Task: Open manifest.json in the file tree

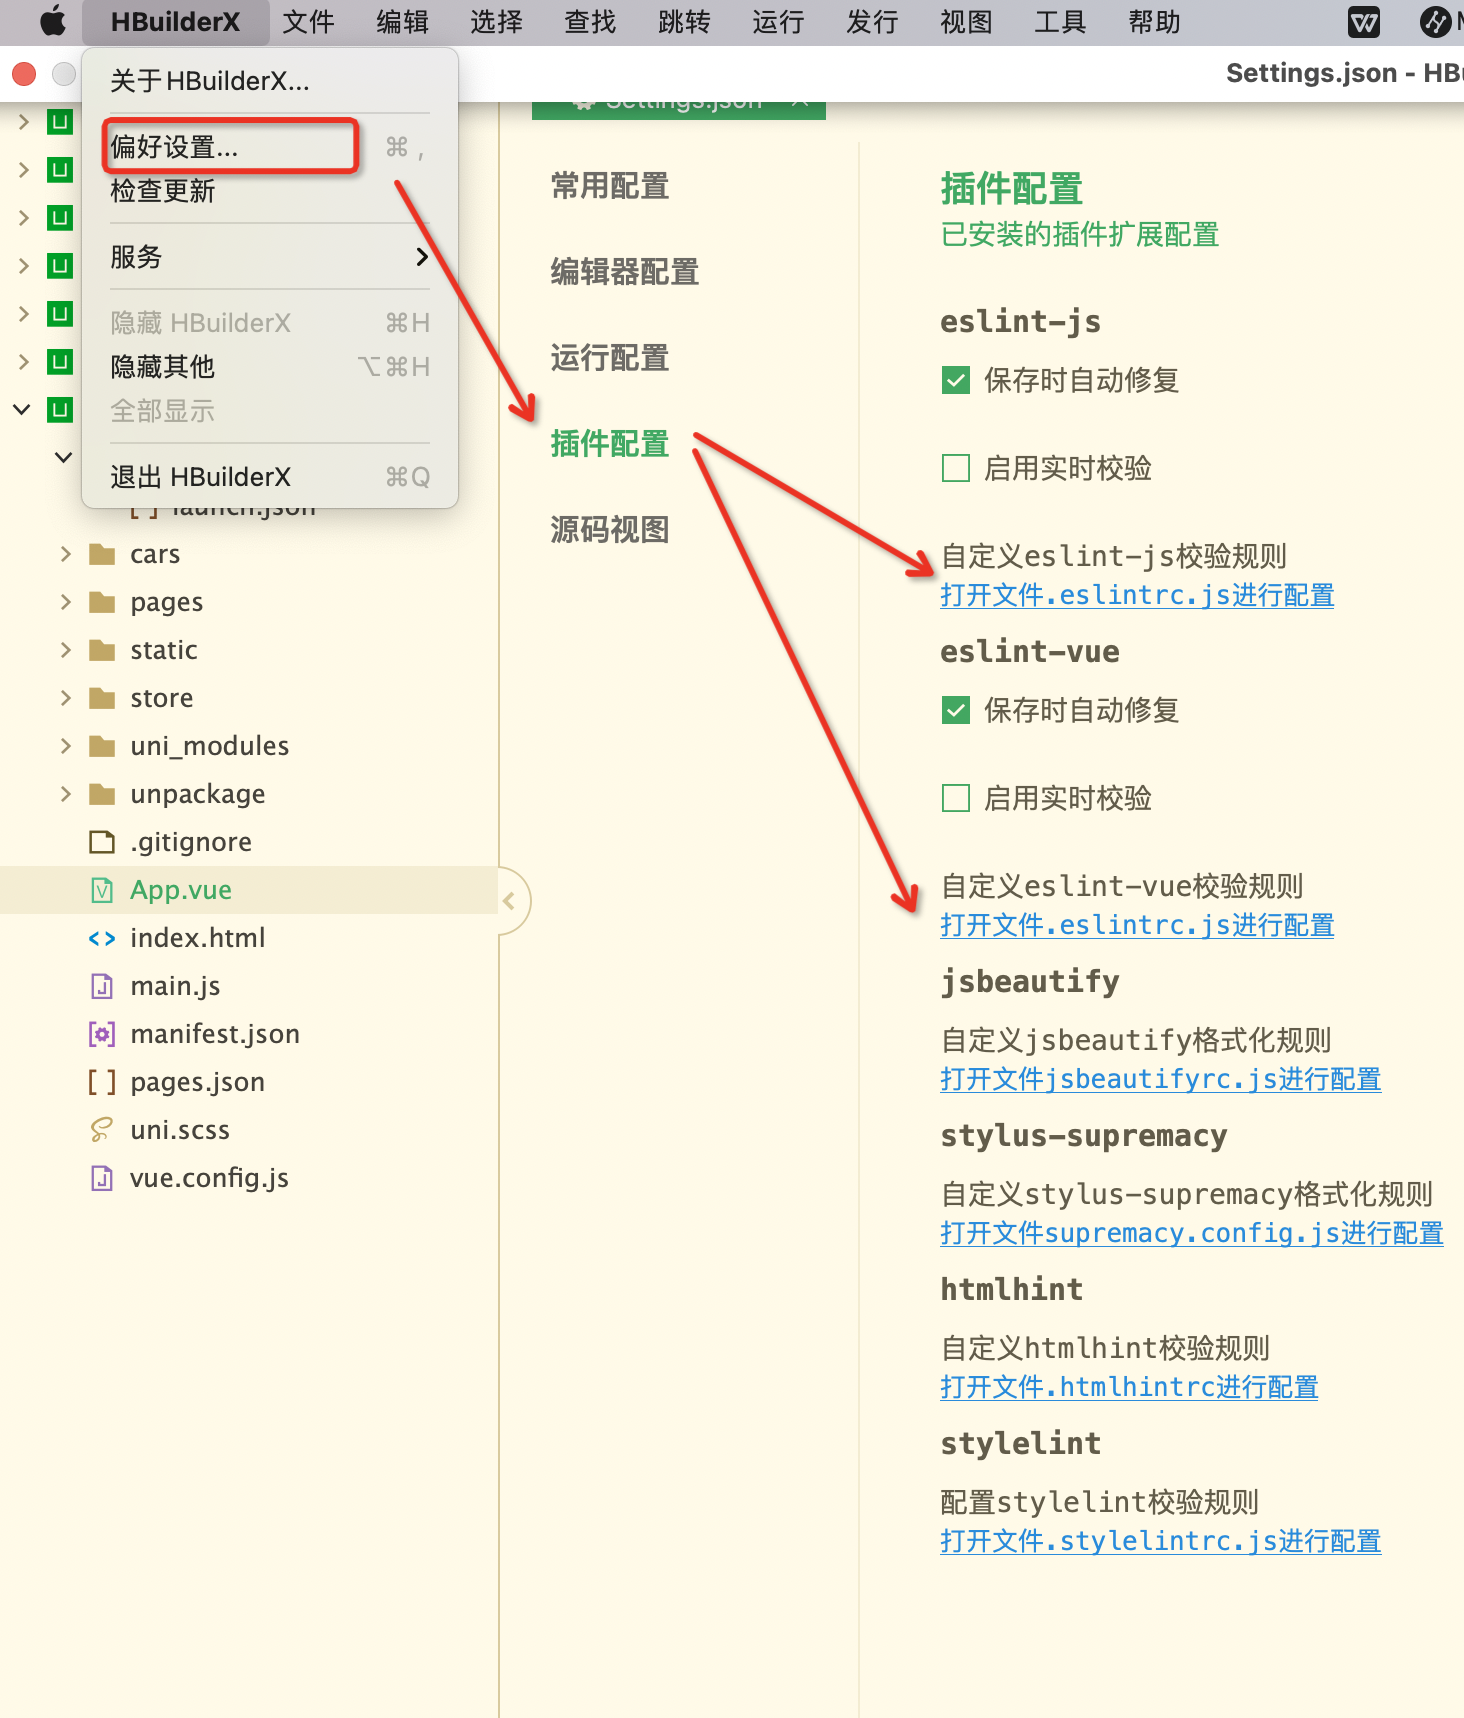Action: pos(215,1034)
